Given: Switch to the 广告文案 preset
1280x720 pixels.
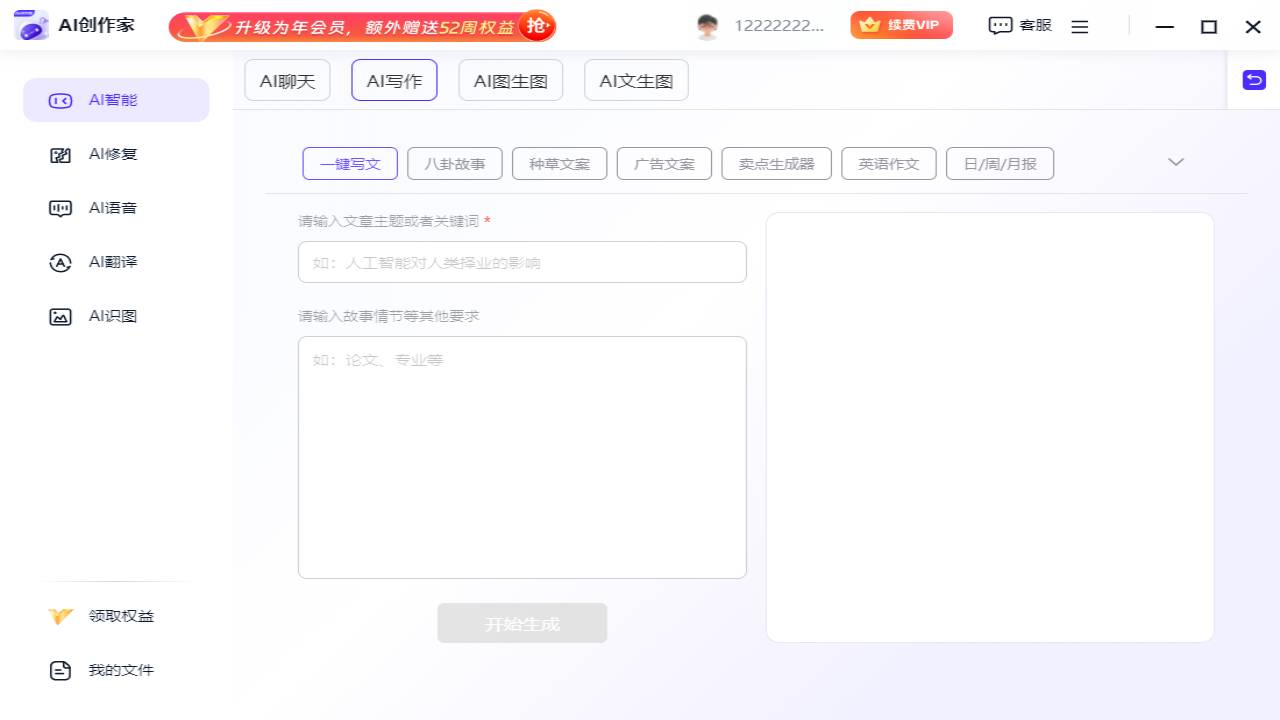Looking at the screenshot, I should pos(664,163).
